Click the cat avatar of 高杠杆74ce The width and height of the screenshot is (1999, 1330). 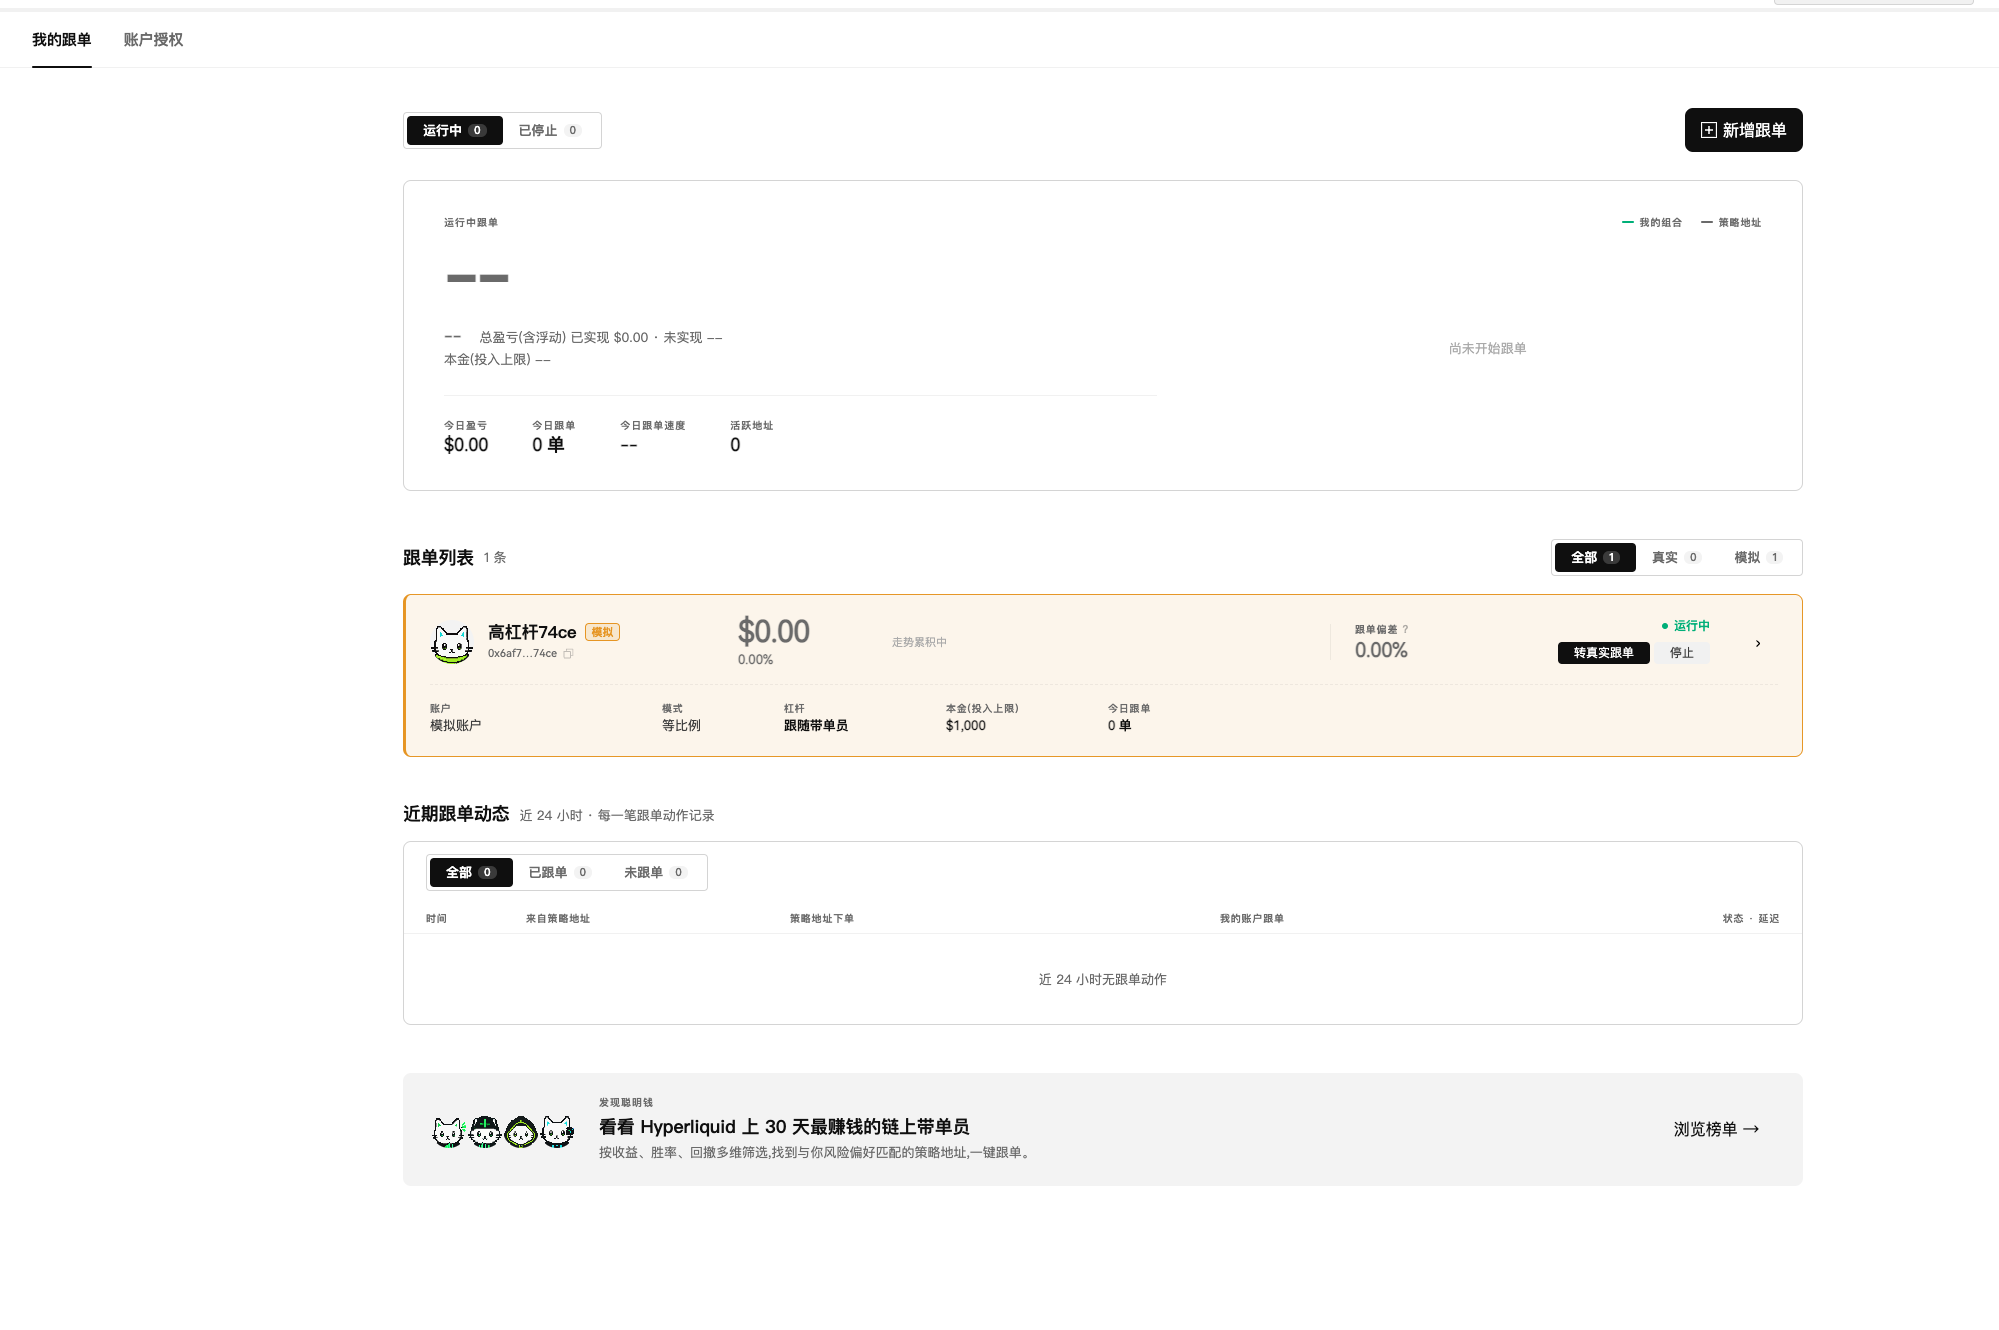pyautogui.click(x=452, y=643)
